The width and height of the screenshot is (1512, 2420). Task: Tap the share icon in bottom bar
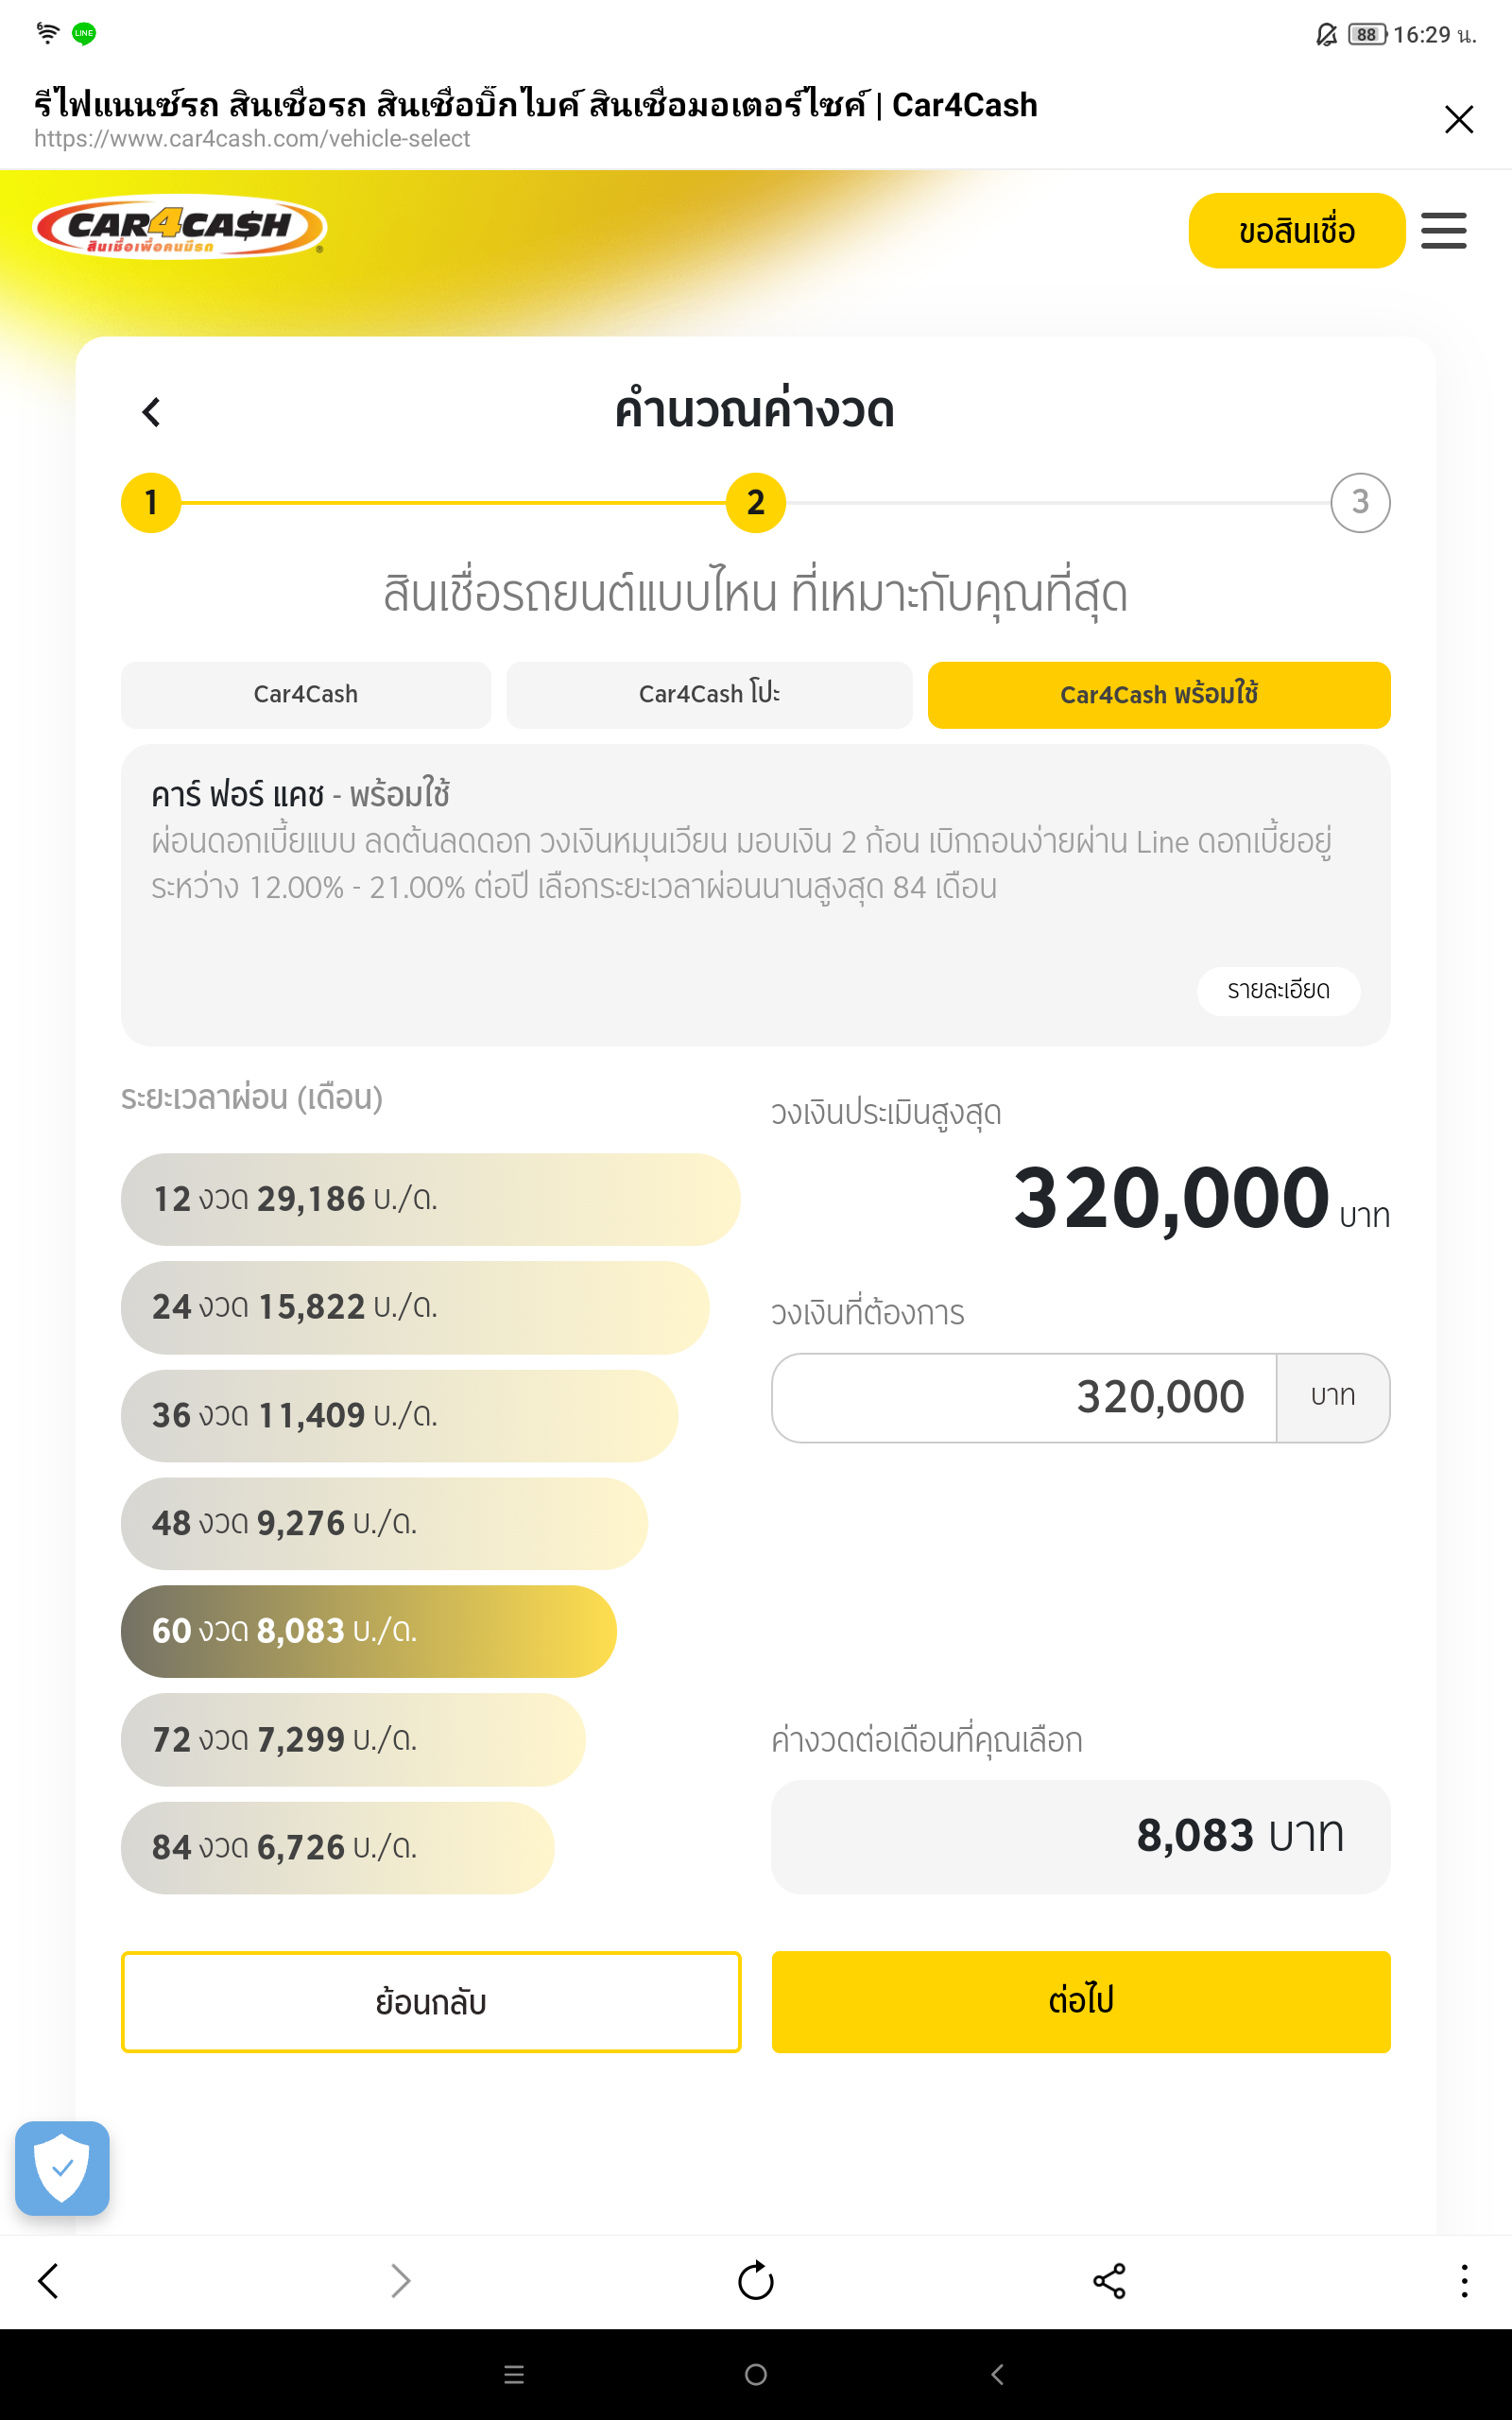click(x=1109, y=2281)
